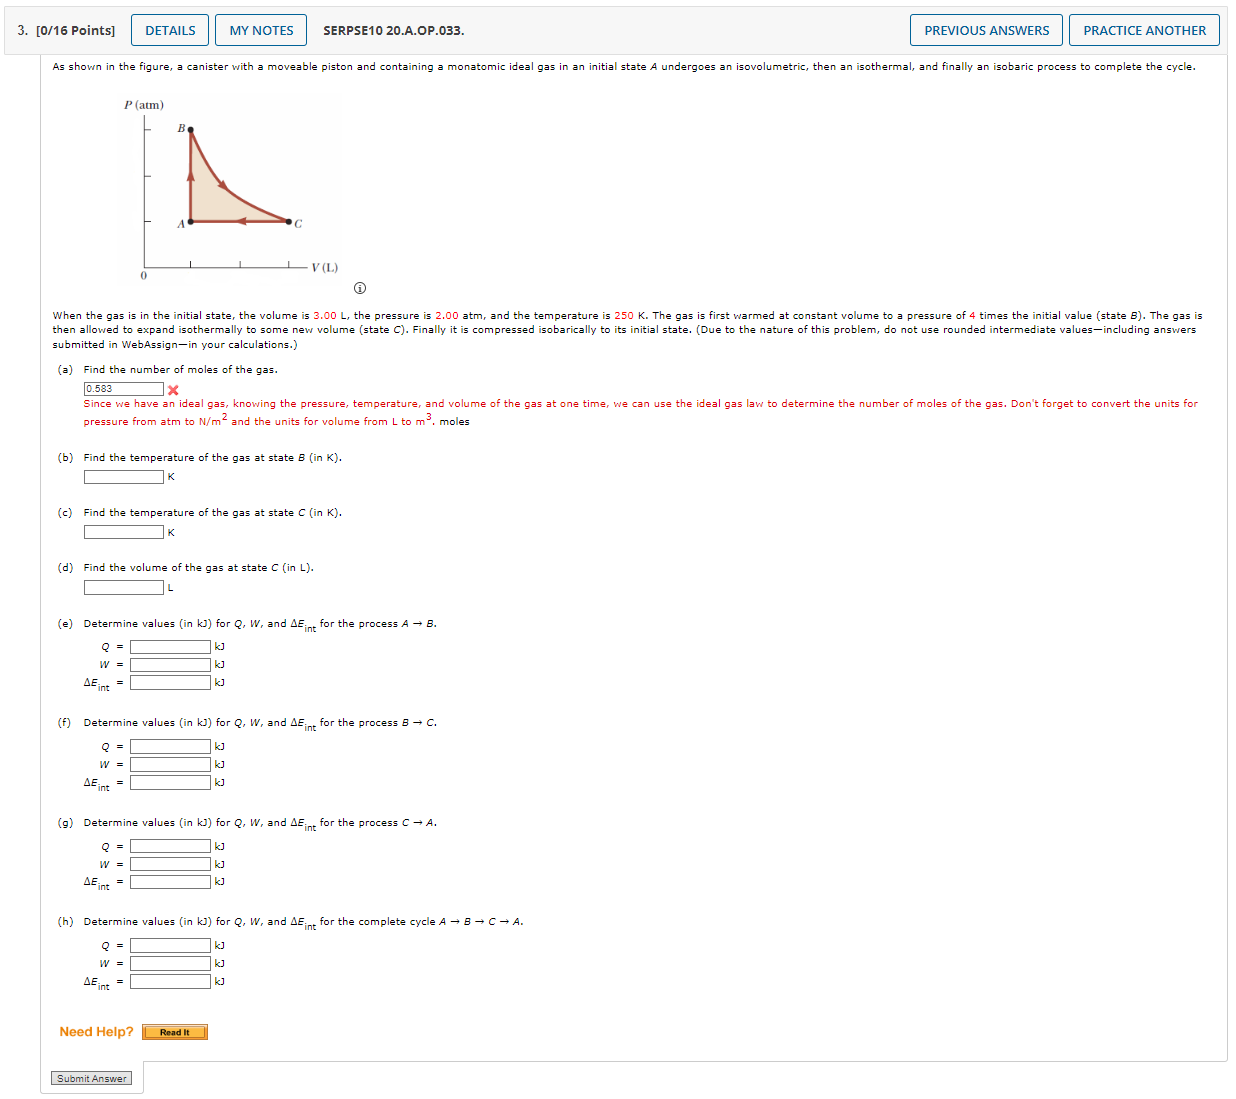
Task: Click the temperature input for state C
Action: point(123,531)
